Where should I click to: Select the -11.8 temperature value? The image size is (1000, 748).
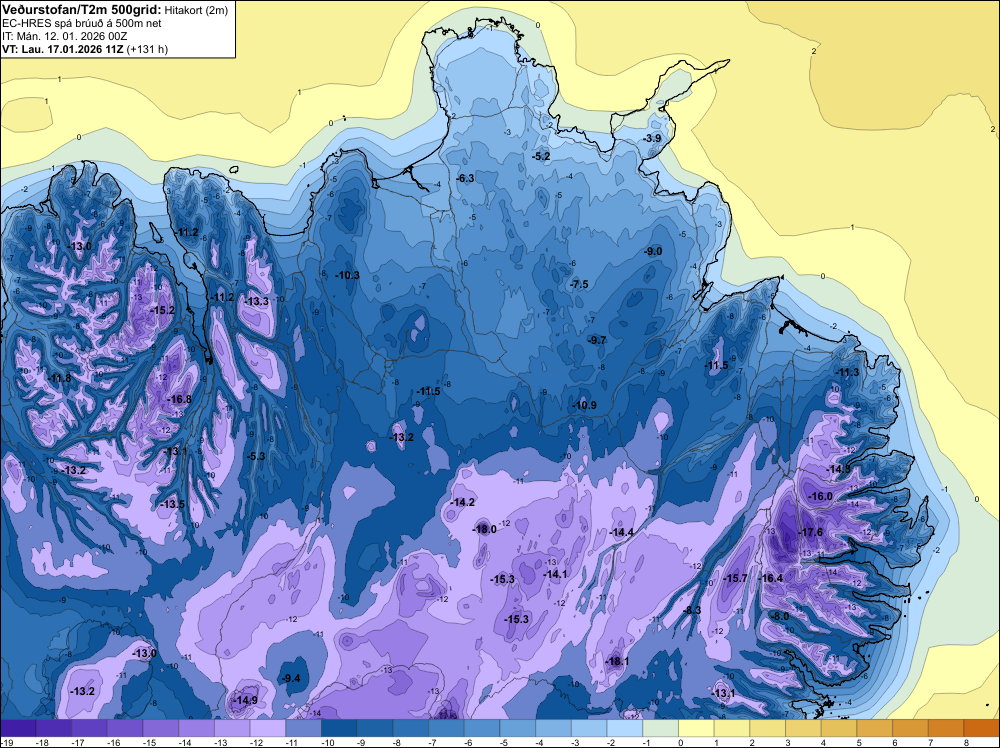point(59,378)
